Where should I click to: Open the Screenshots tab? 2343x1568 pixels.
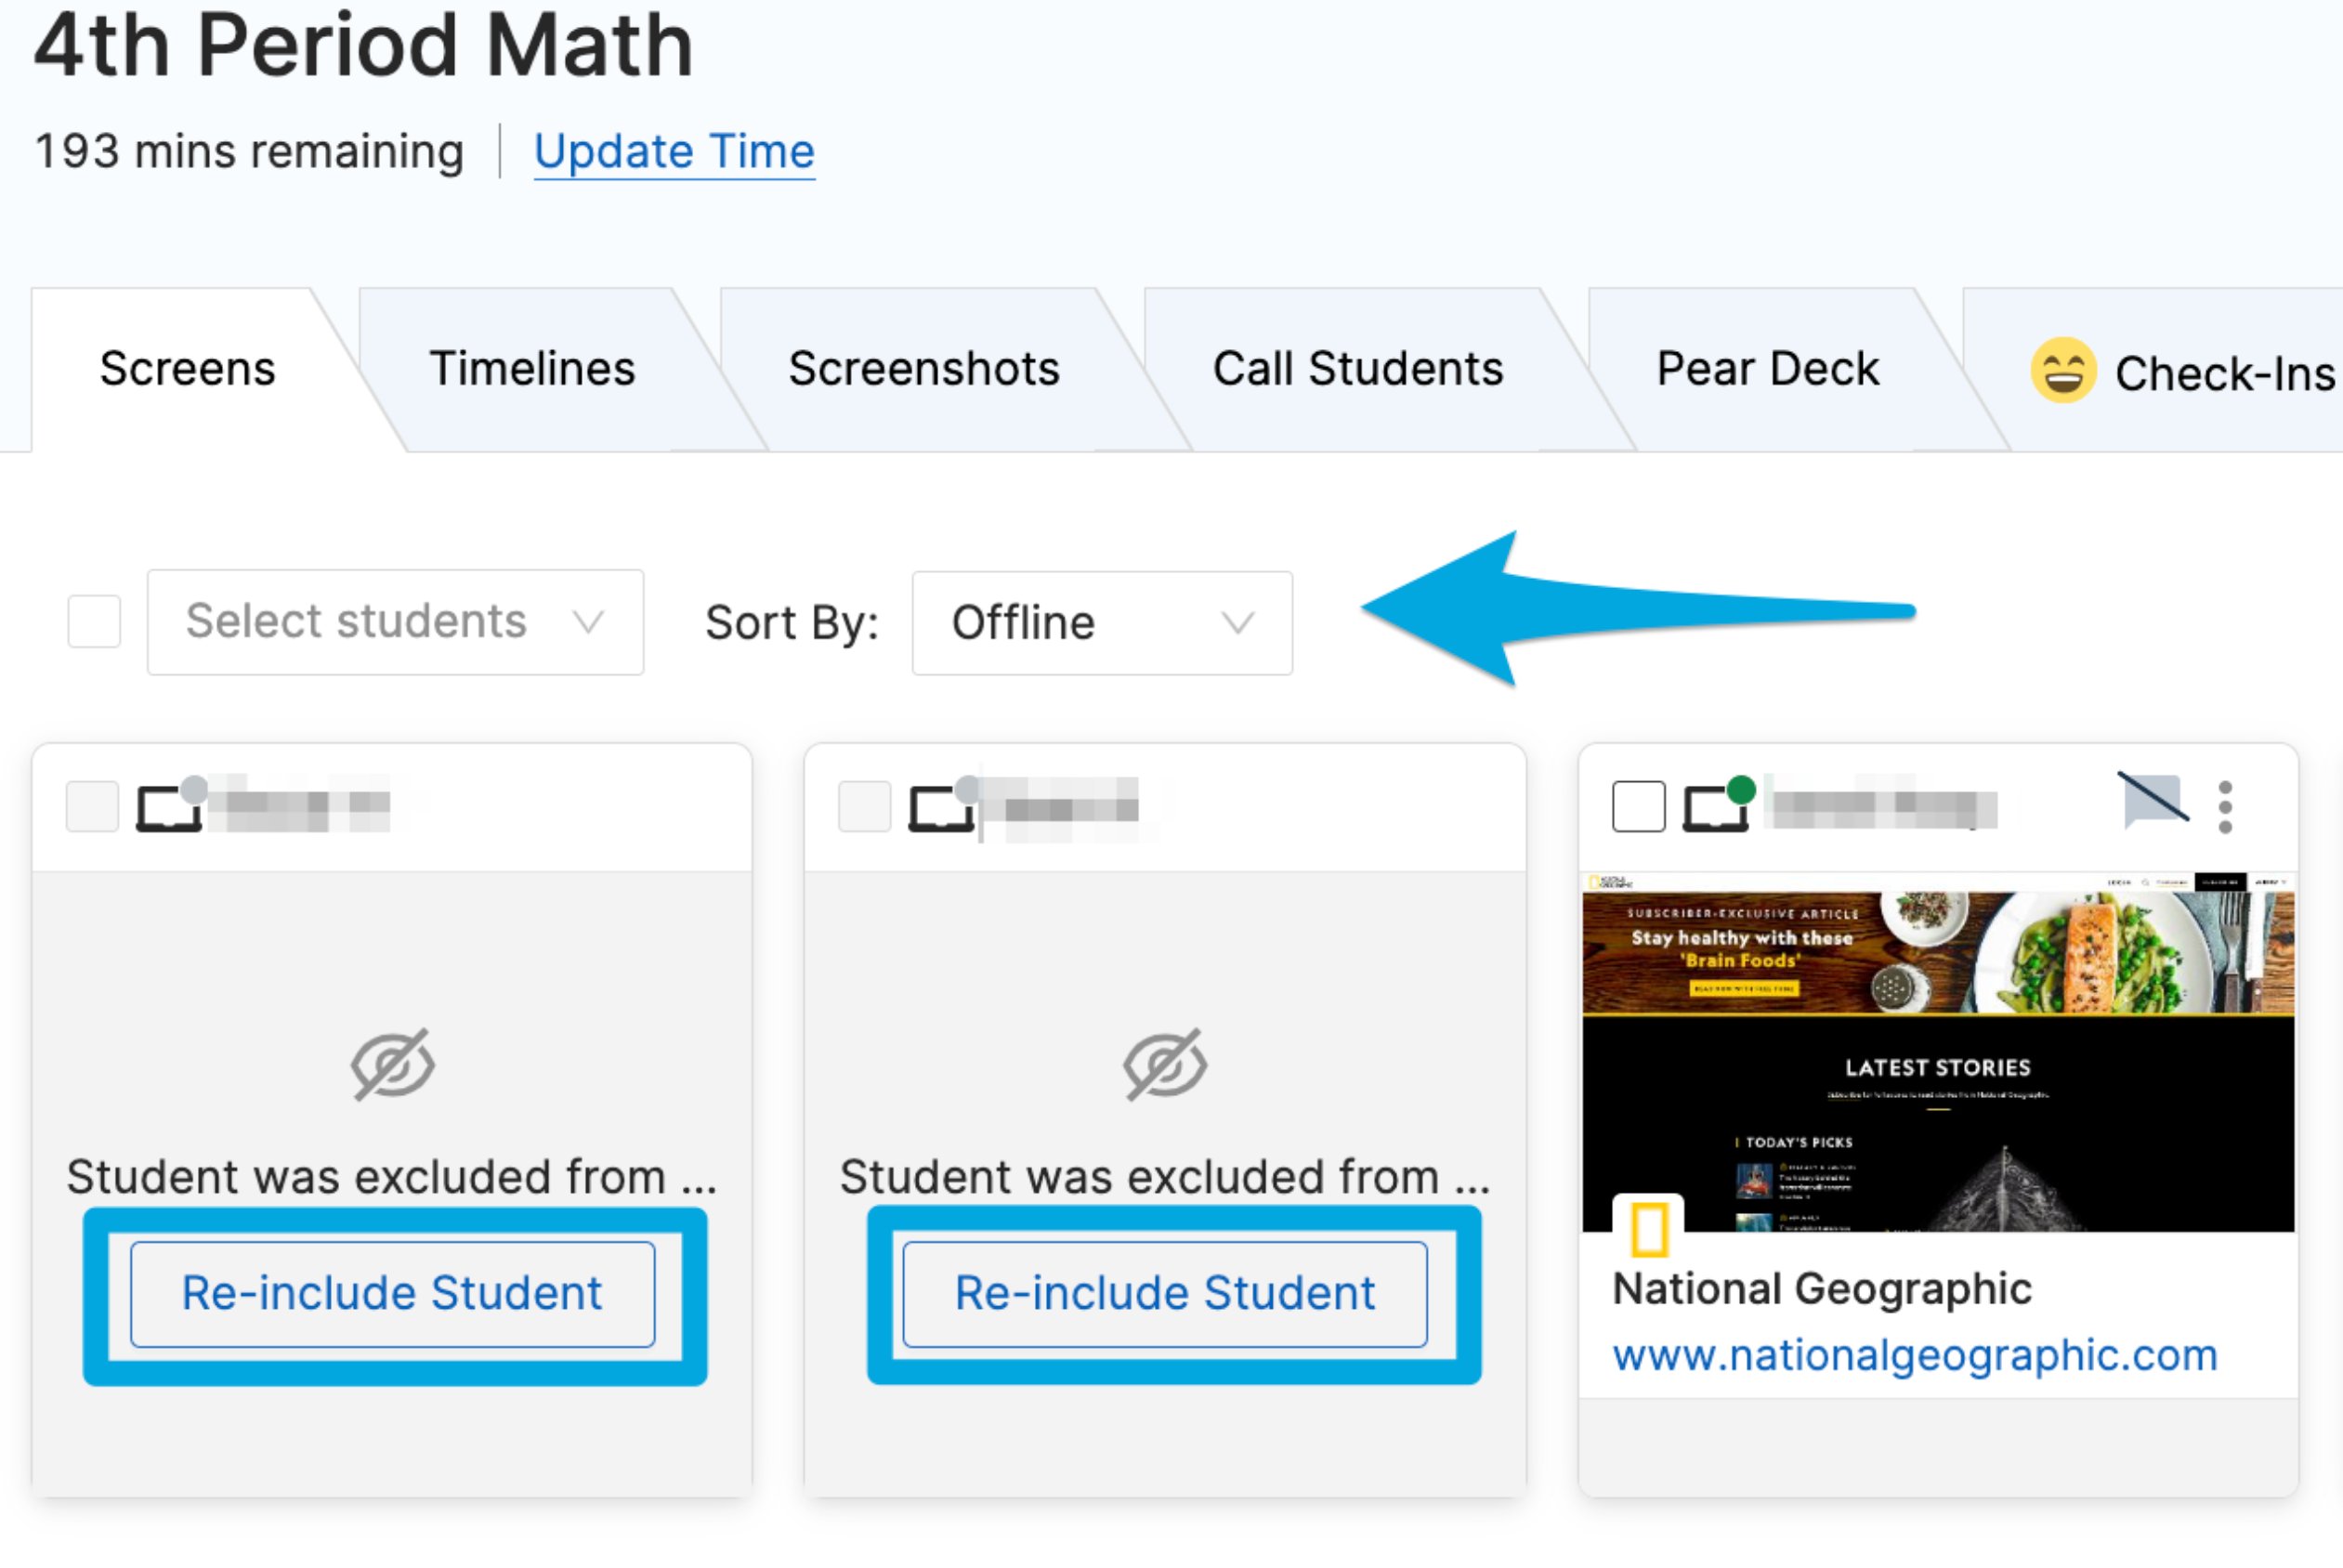pyautogui.click(x=924, y=369)
